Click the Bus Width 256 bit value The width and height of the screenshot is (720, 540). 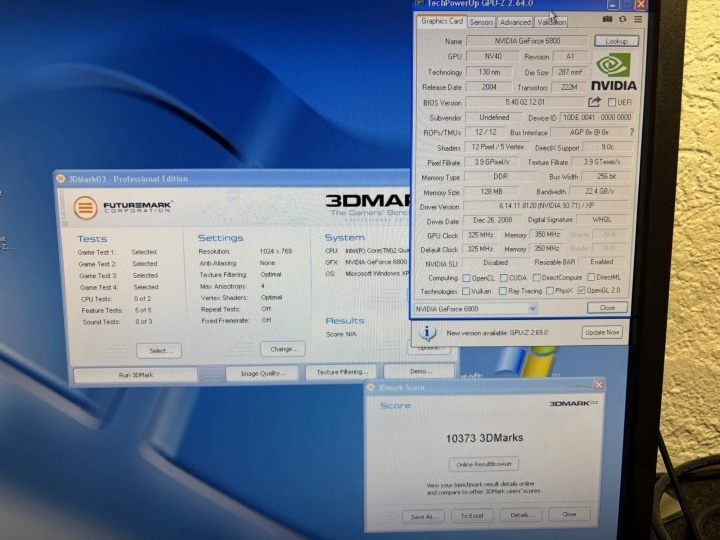tap(606, 176)
